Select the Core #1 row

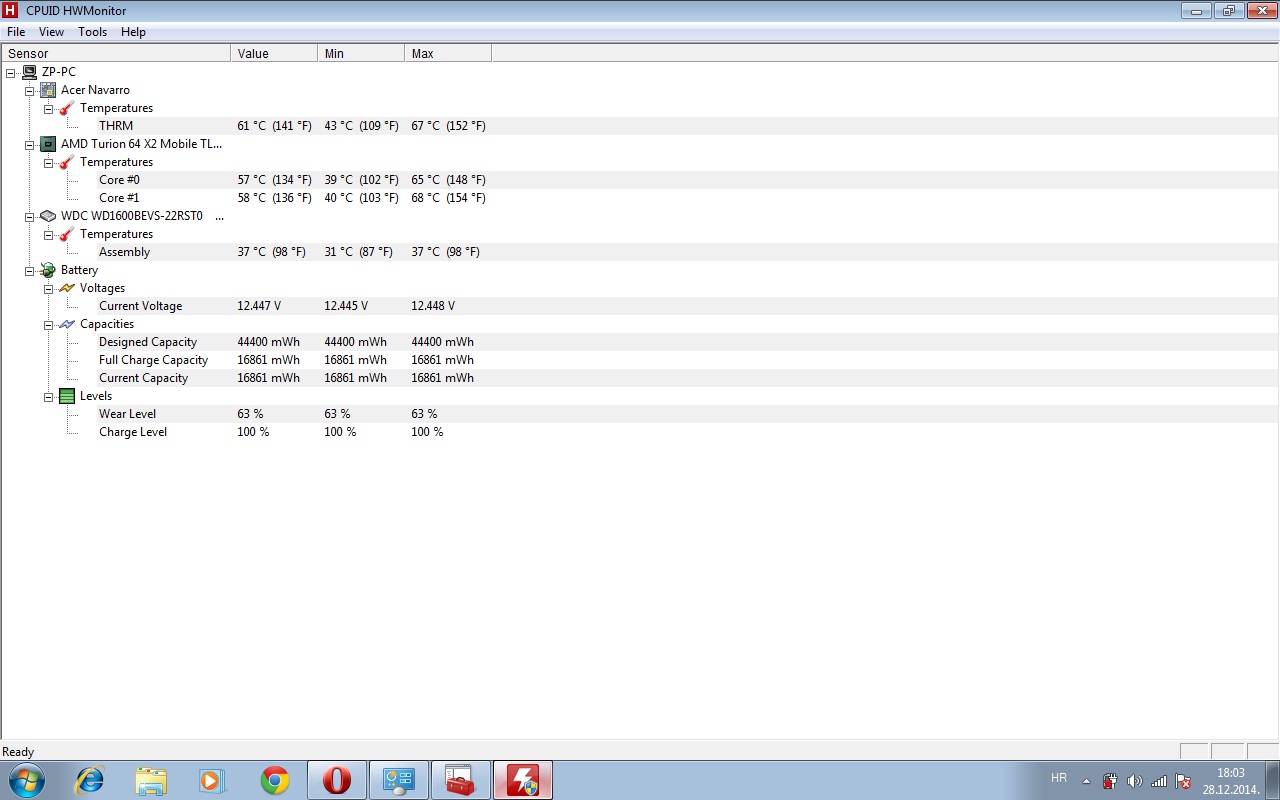640,198
